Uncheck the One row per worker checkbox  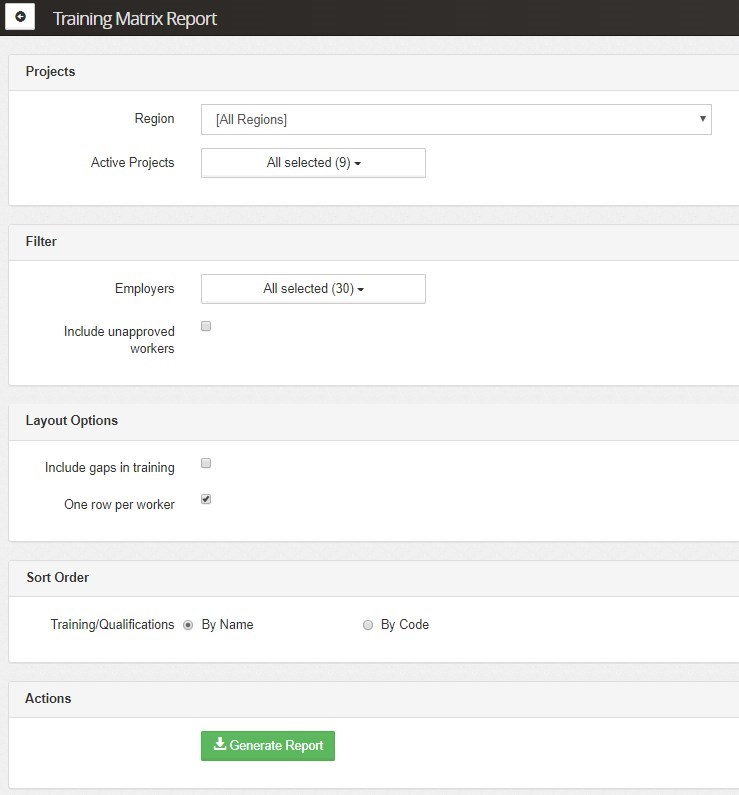(206, 499)
